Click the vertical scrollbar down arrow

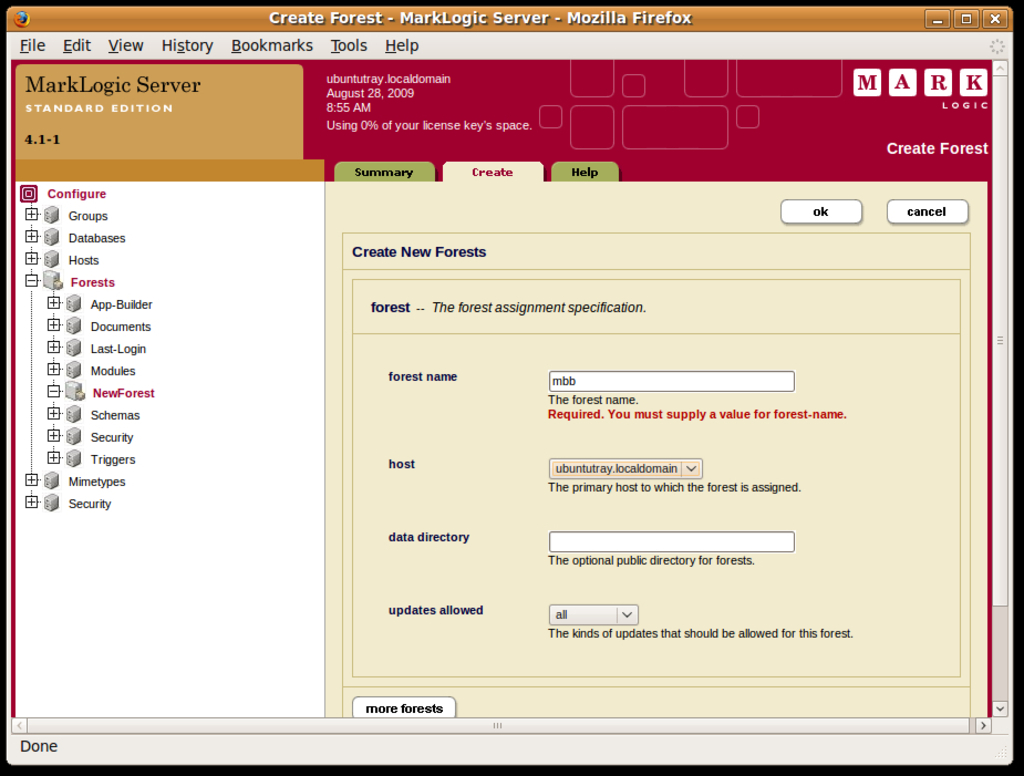[x=1000, y=709]
